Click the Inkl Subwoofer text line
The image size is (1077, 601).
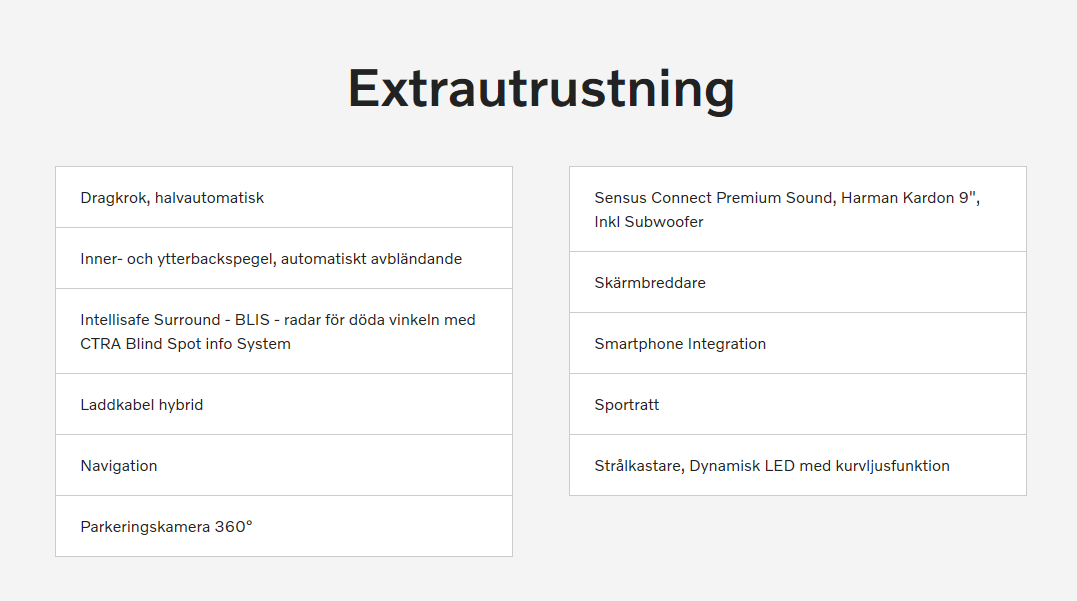(649, 222)
